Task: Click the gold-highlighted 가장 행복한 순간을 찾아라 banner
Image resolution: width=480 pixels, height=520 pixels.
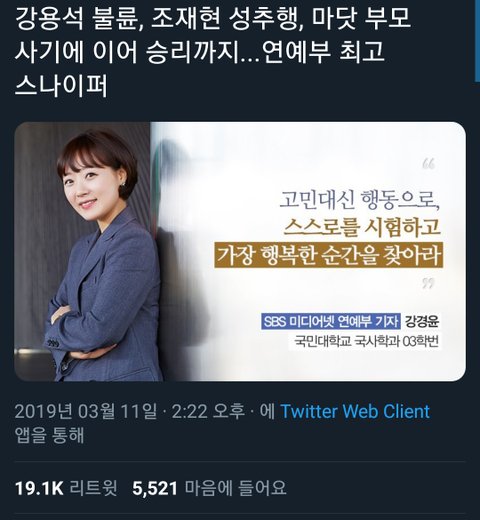Action: coord(328,255)
